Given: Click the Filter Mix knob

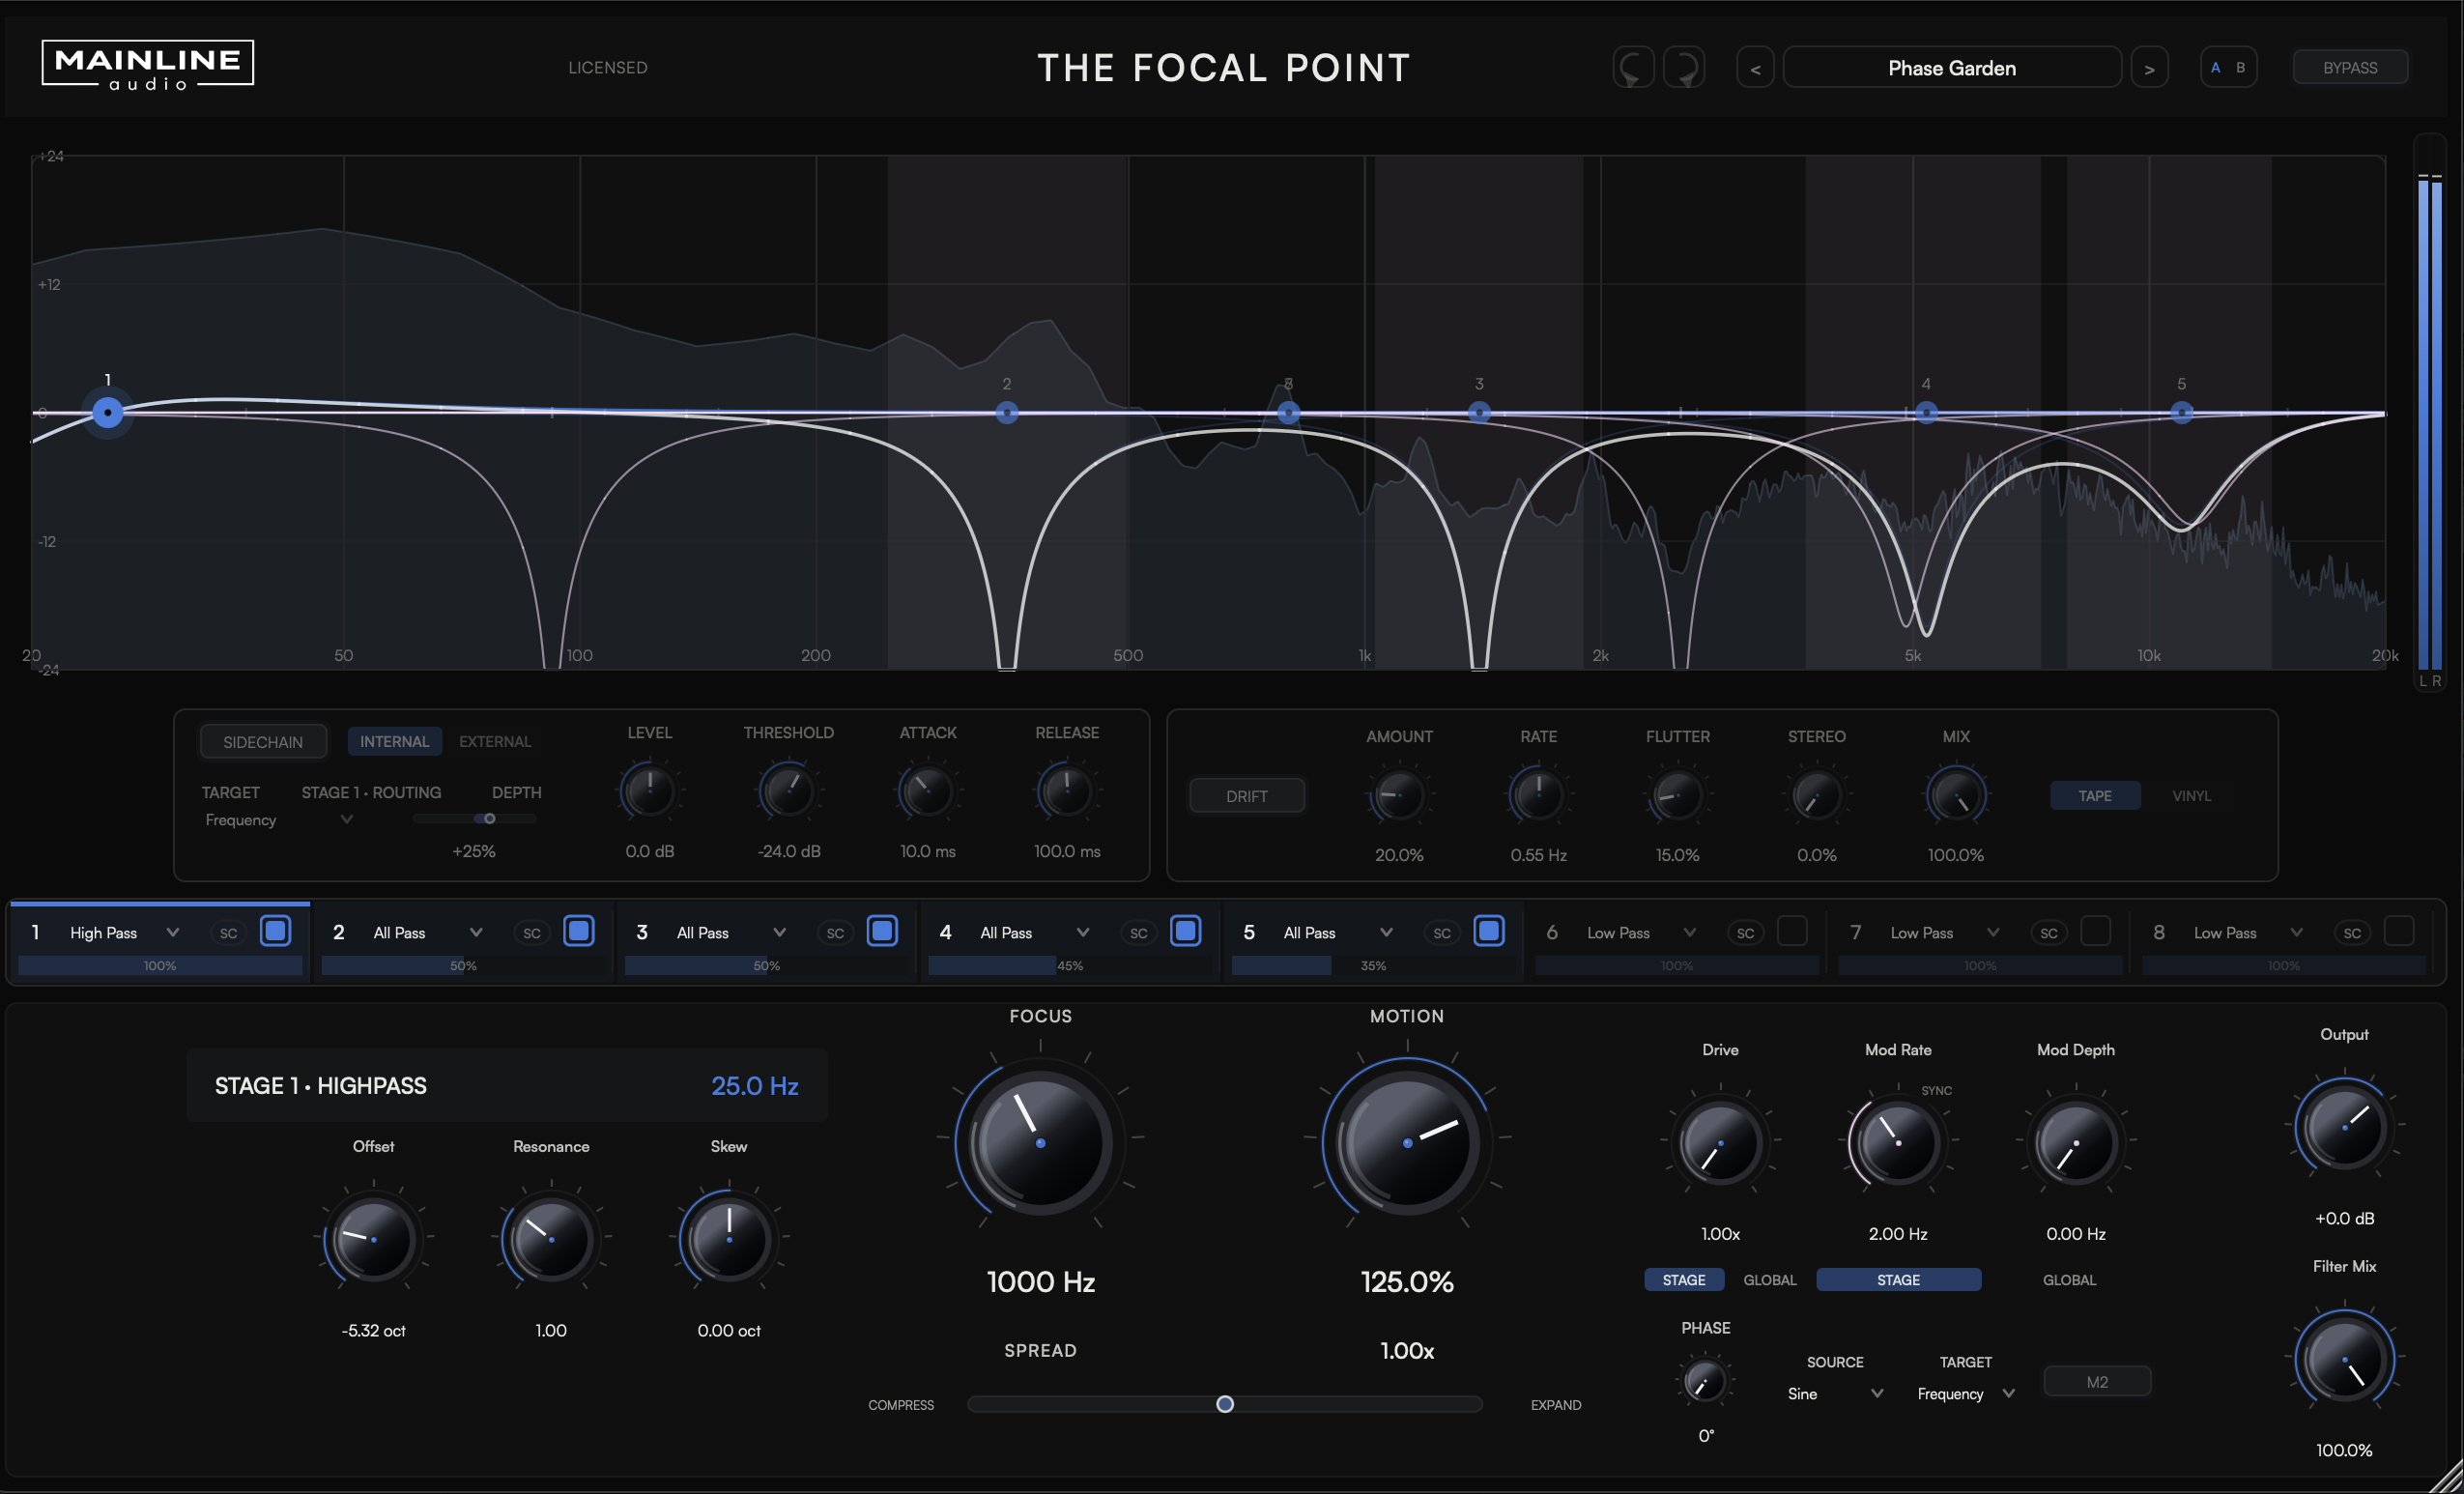Looking at the screenshot, I should point(2344,1358).
